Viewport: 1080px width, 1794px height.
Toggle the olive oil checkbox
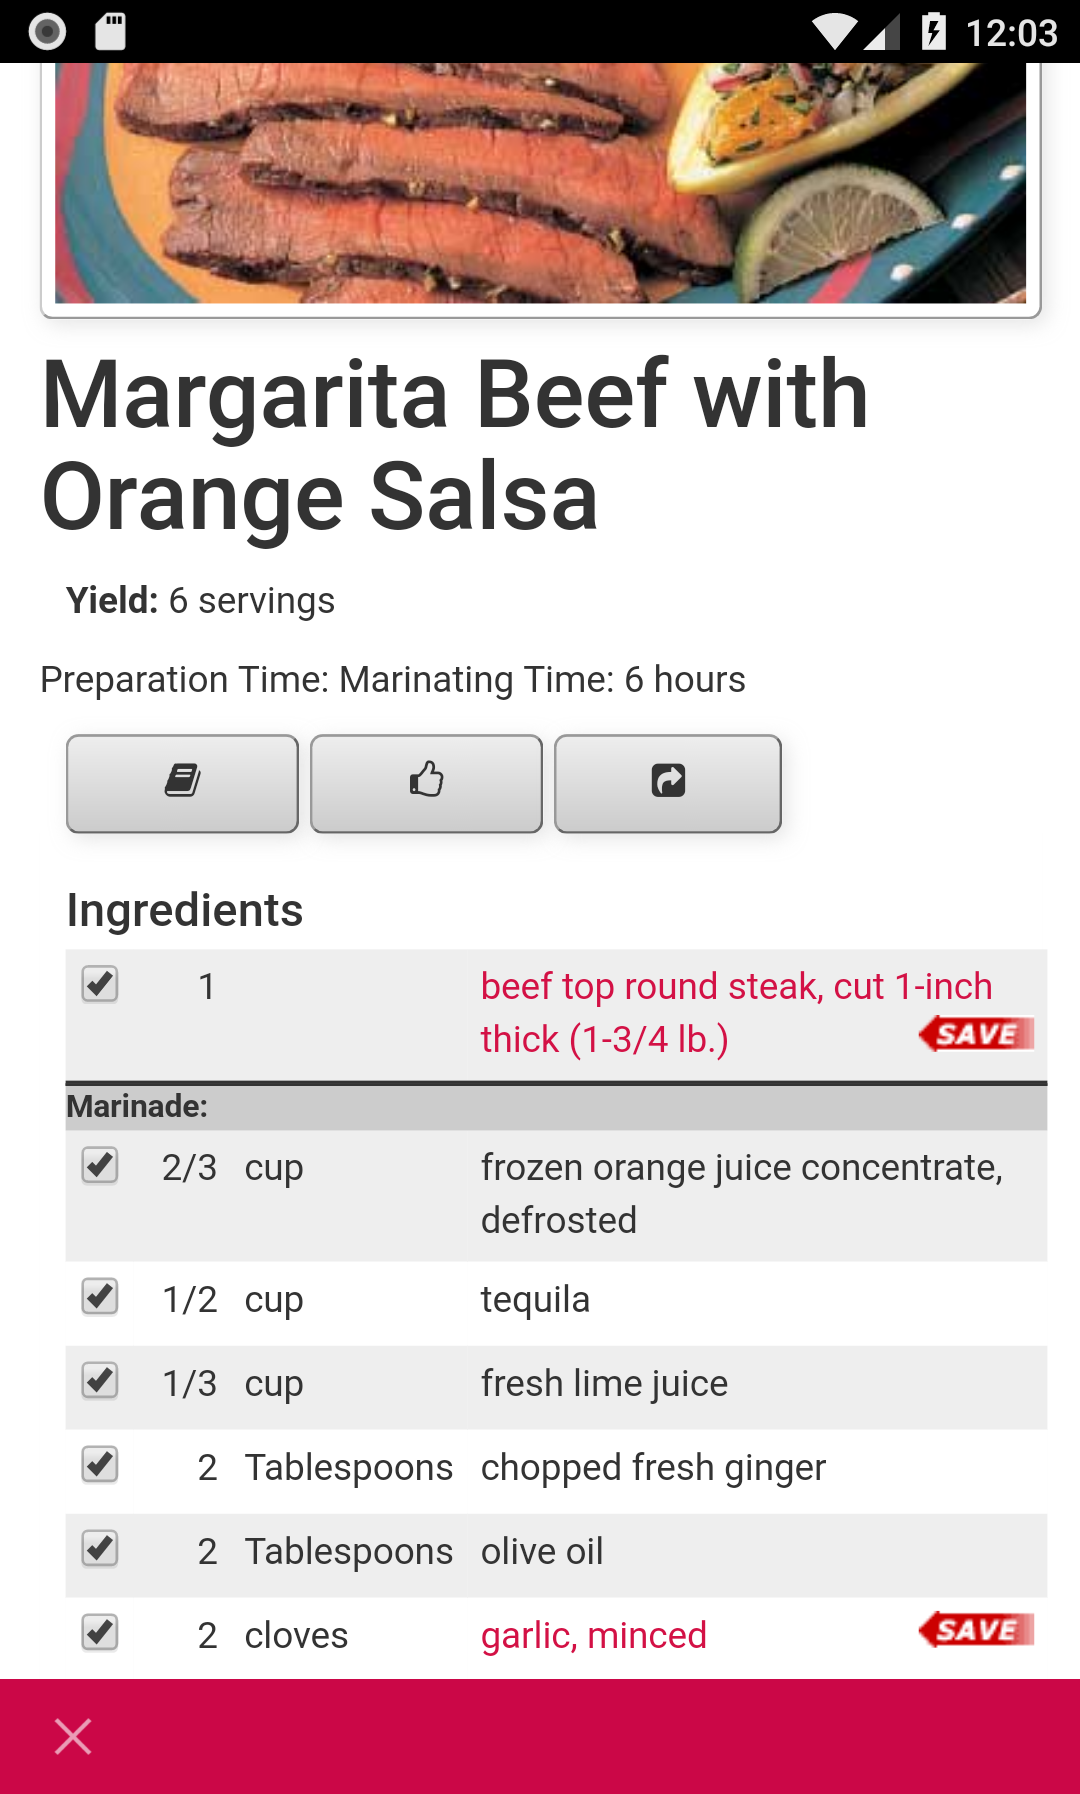(x=100, y=1549)
